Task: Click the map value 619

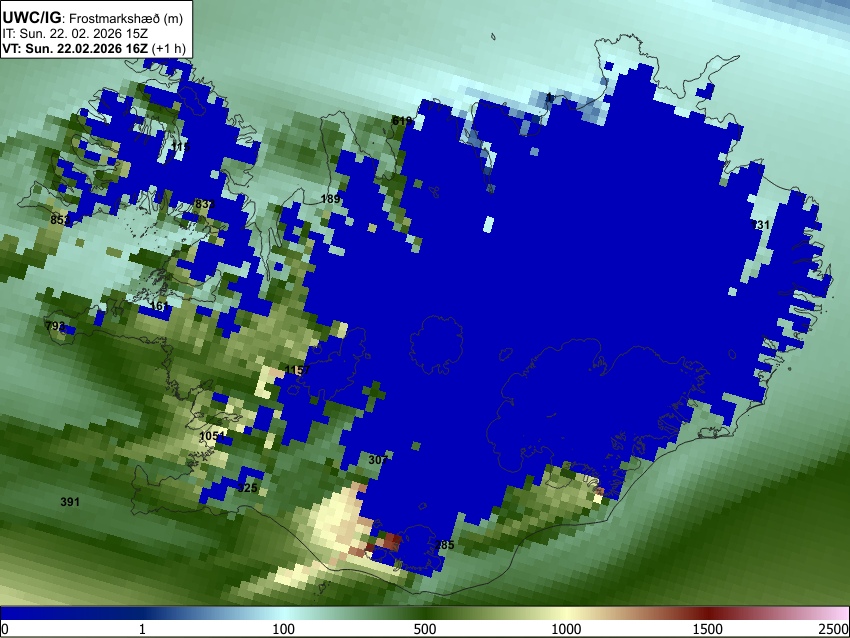Action: 402,121
